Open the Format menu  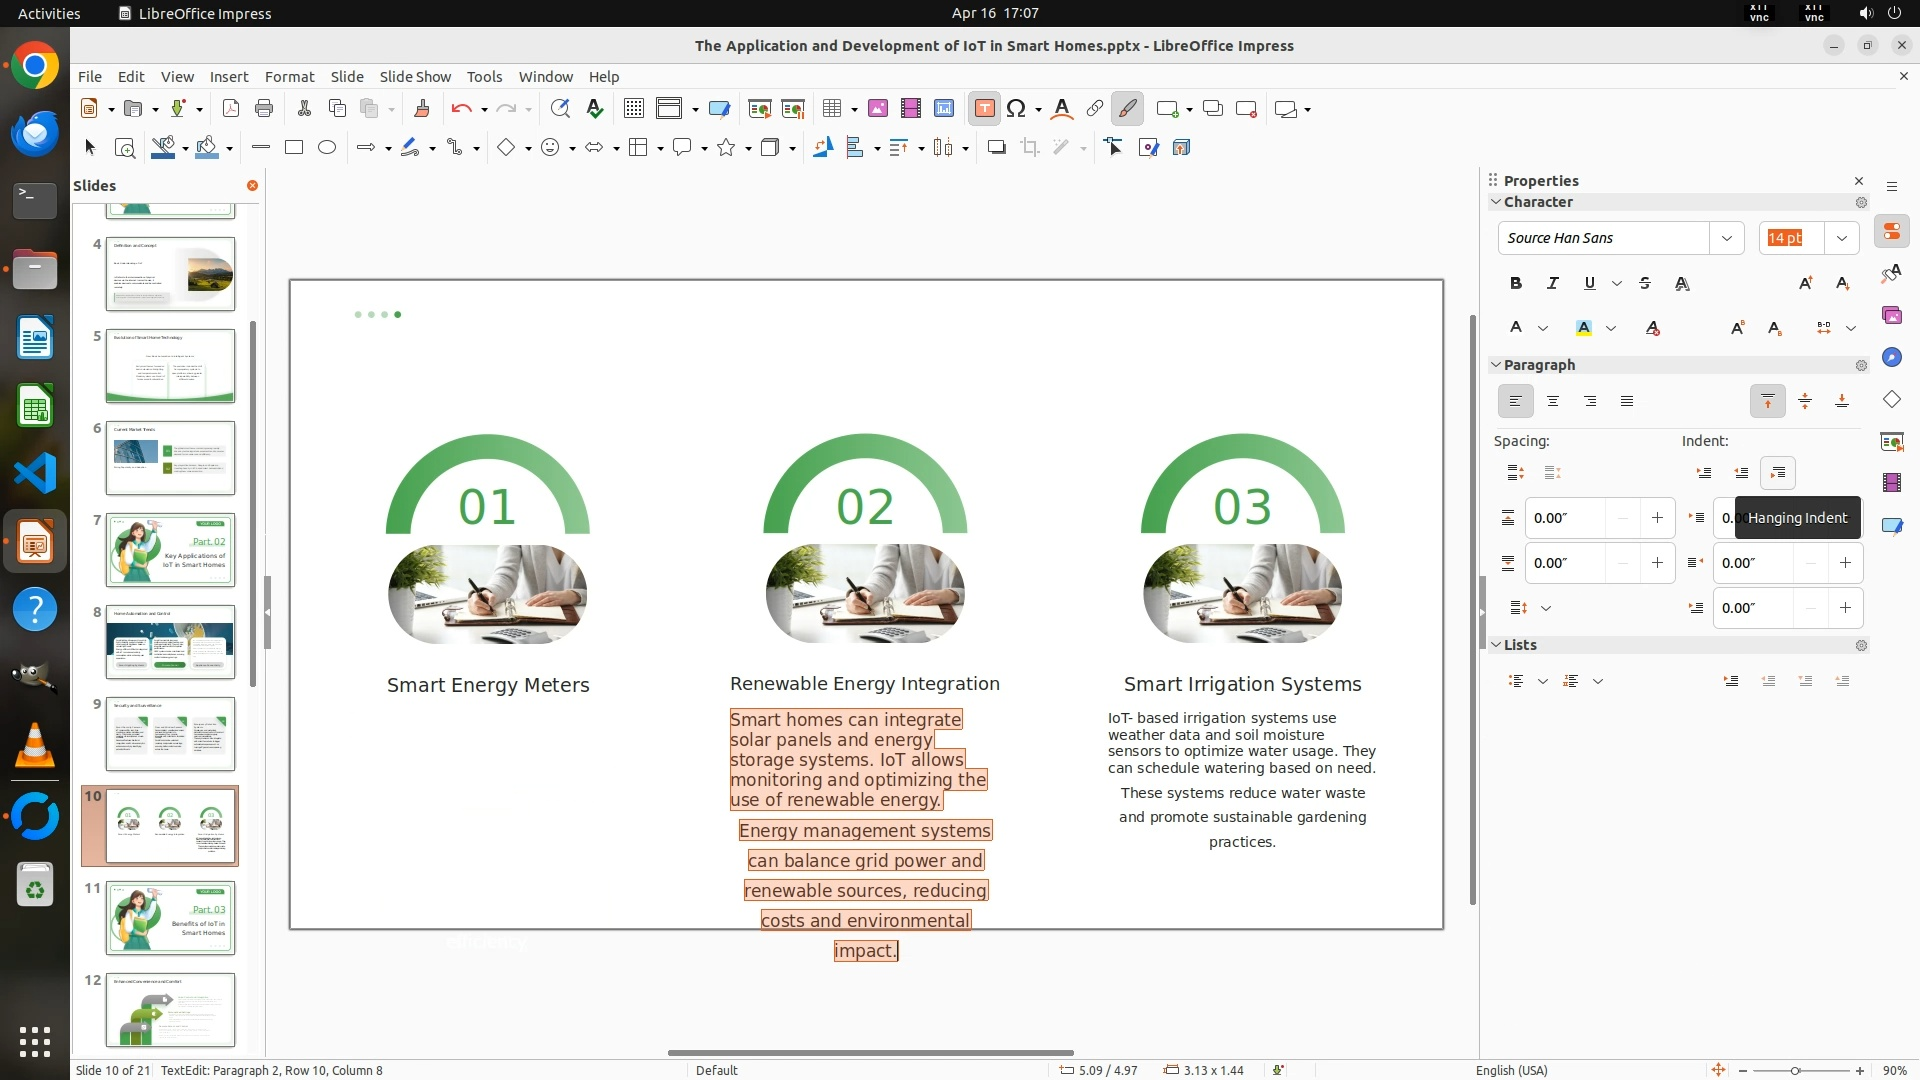[x=289, y=77]
